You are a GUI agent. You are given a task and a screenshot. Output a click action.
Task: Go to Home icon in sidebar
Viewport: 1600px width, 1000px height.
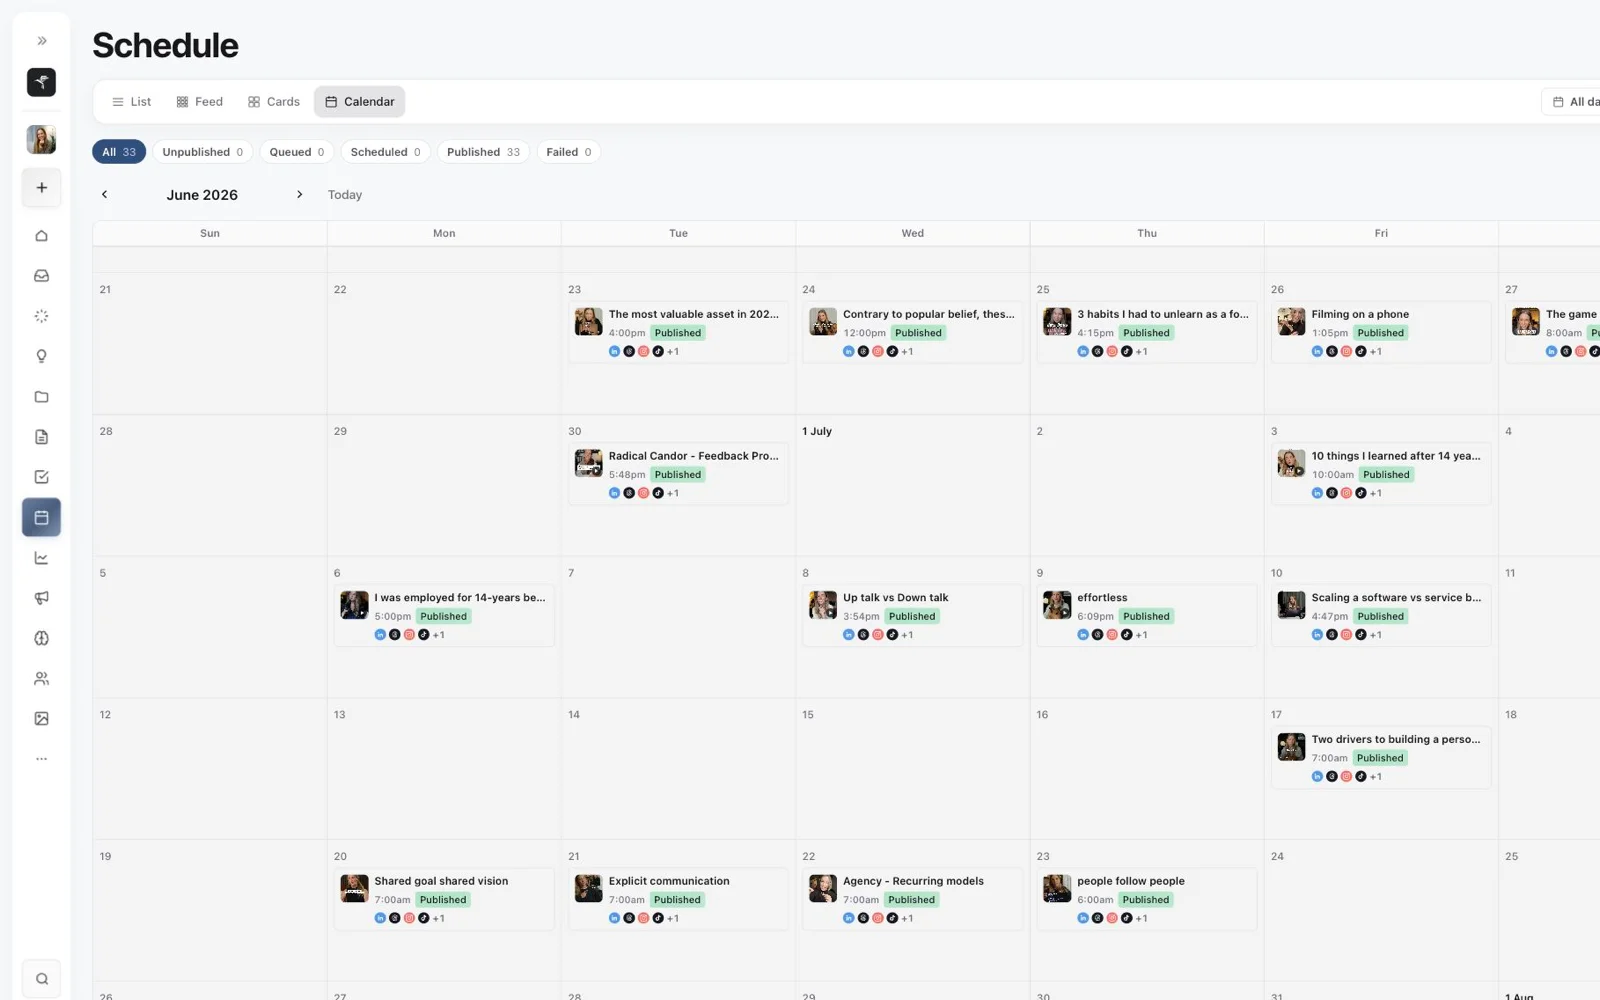point(41,236)
